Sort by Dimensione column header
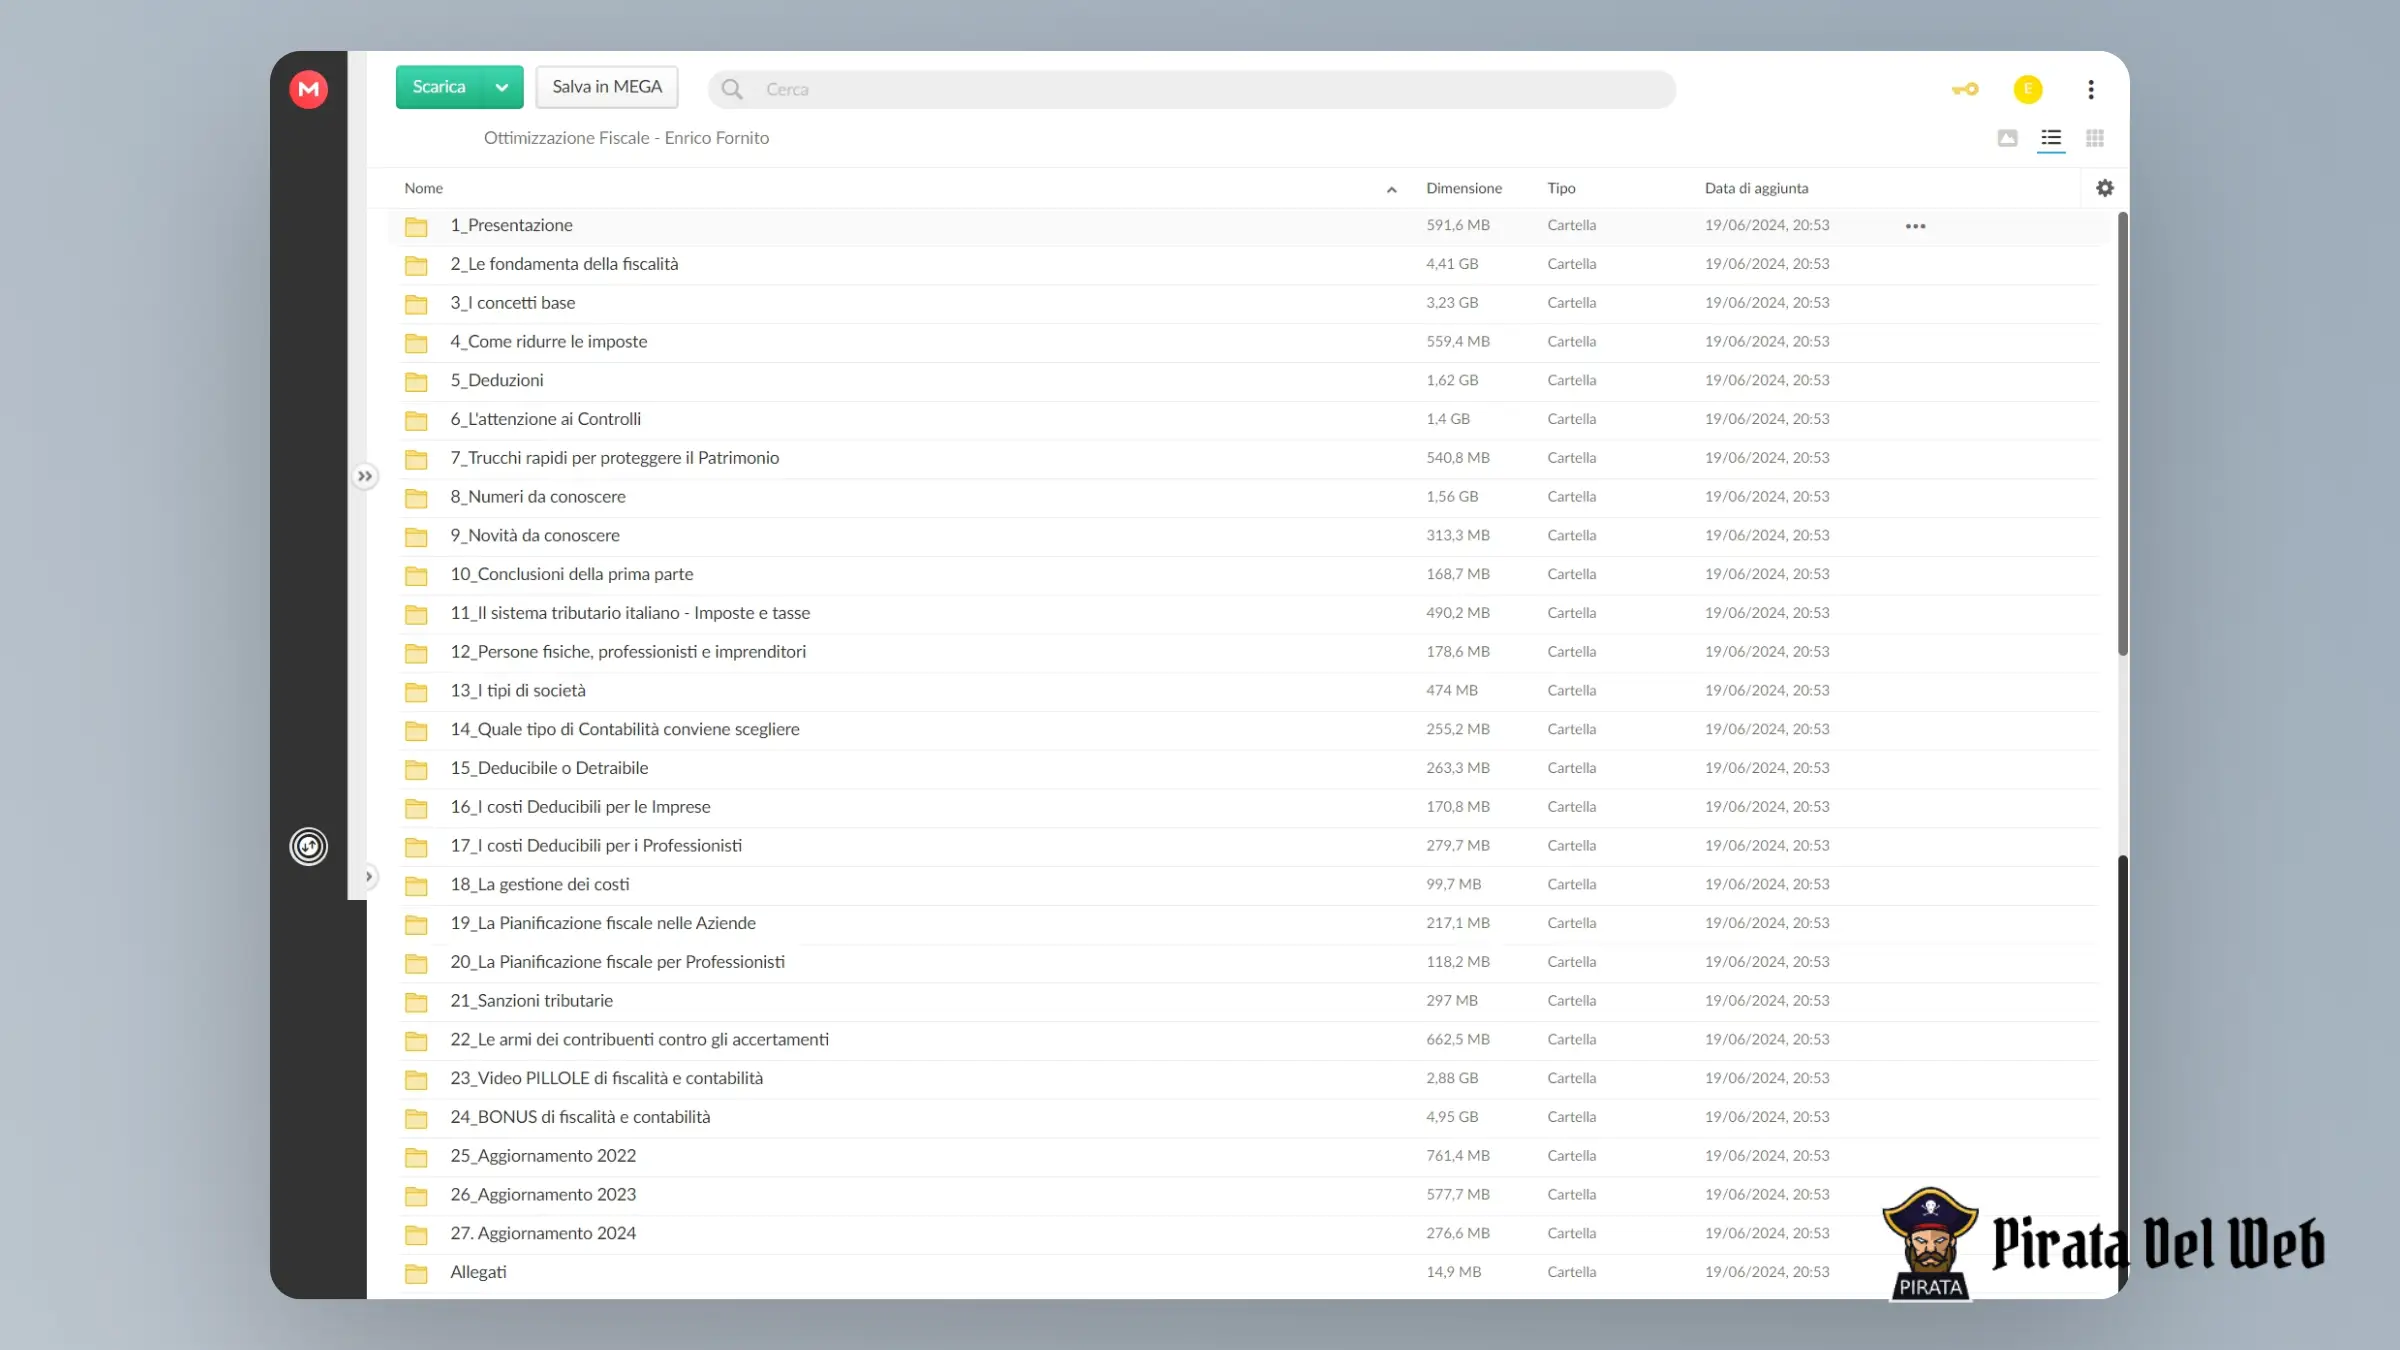This screenshot has height=1350, width=2400. pyautogui.click(x=1464, y=188)
